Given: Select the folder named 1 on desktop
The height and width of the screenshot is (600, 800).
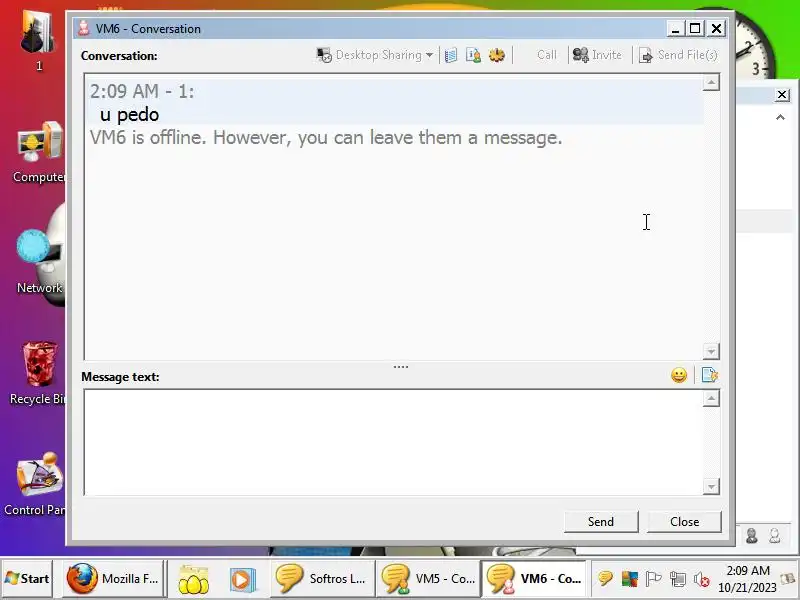Looking at the screenshot, I should coord(38,41).
